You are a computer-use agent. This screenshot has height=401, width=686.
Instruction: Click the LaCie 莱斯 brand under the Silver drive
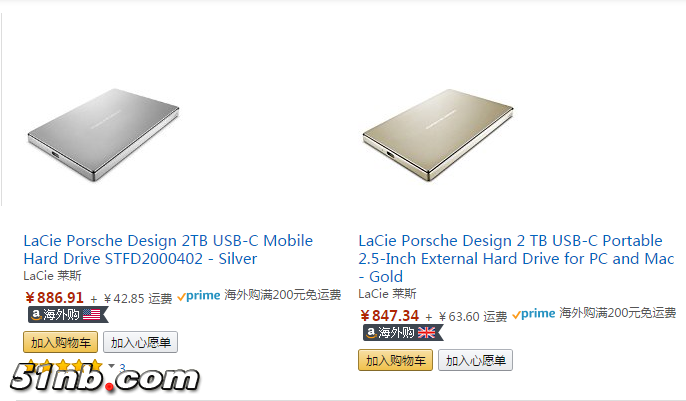click(52, 275)
